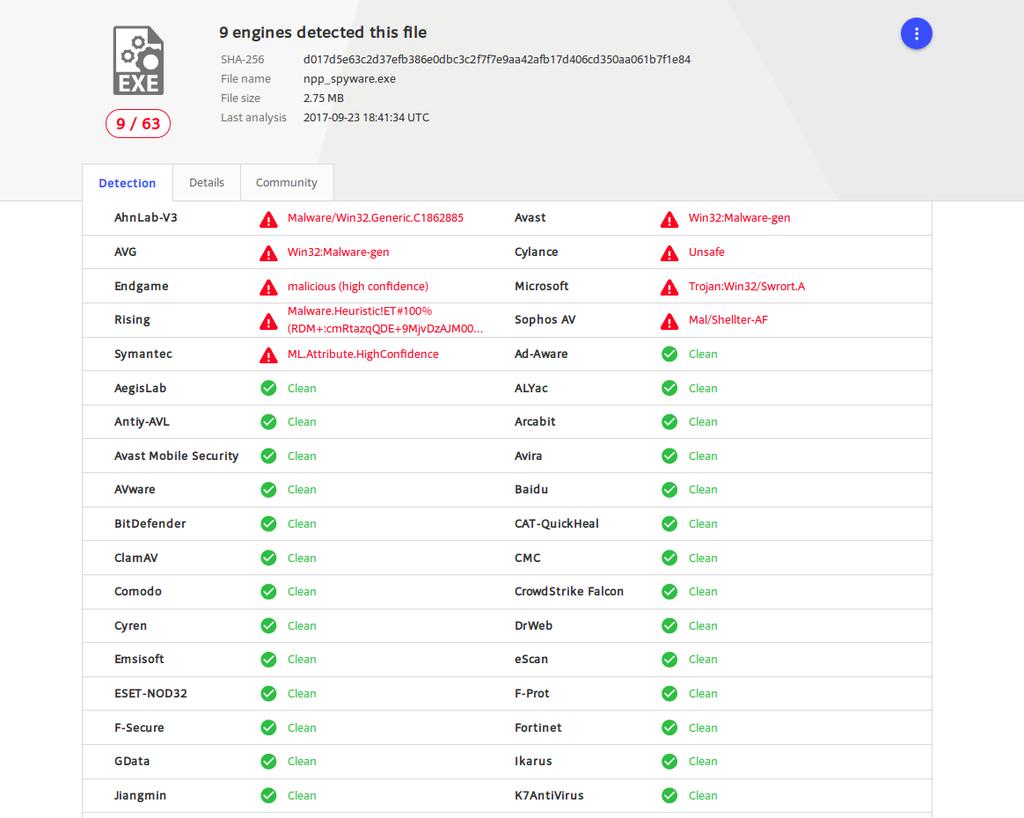
Task: Click the F-Prot engine name
Action: tap(532, 693)
